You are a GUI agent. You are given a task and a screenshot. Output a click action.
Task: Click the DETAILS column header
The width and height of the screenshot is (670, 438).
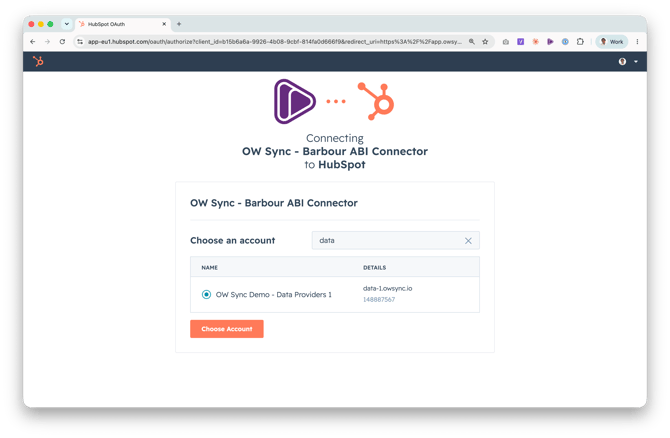[375, 268]
